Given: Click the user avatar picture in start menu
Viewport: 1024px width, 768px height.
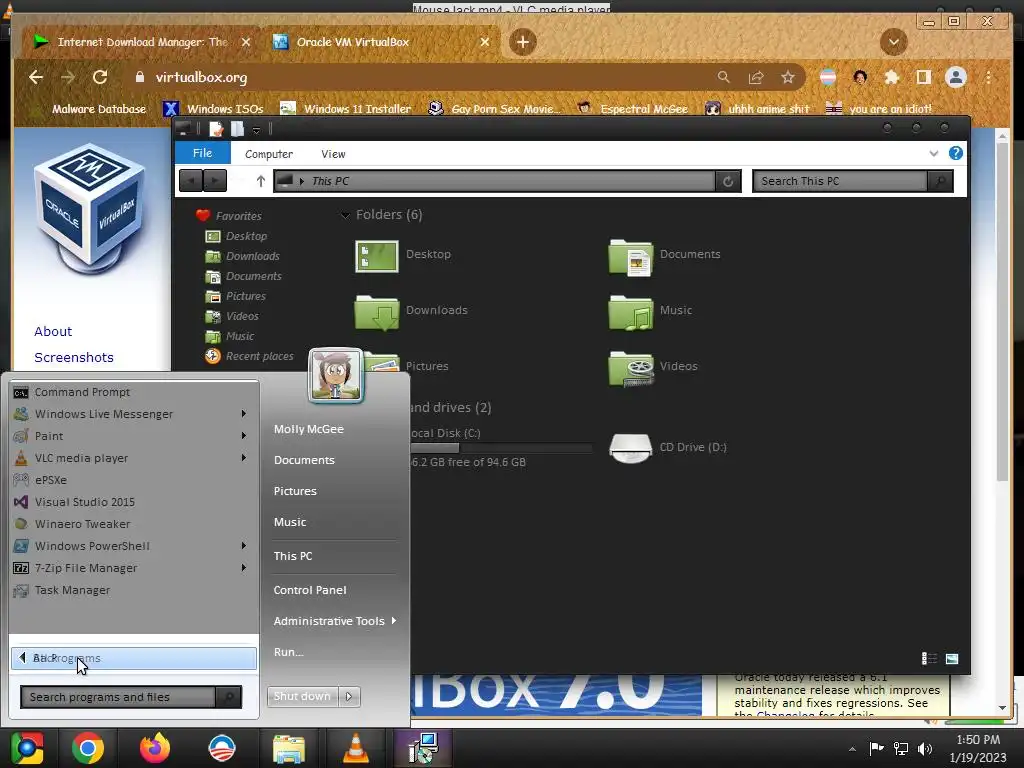Looking at the screenshot, I should coord(336,375).
